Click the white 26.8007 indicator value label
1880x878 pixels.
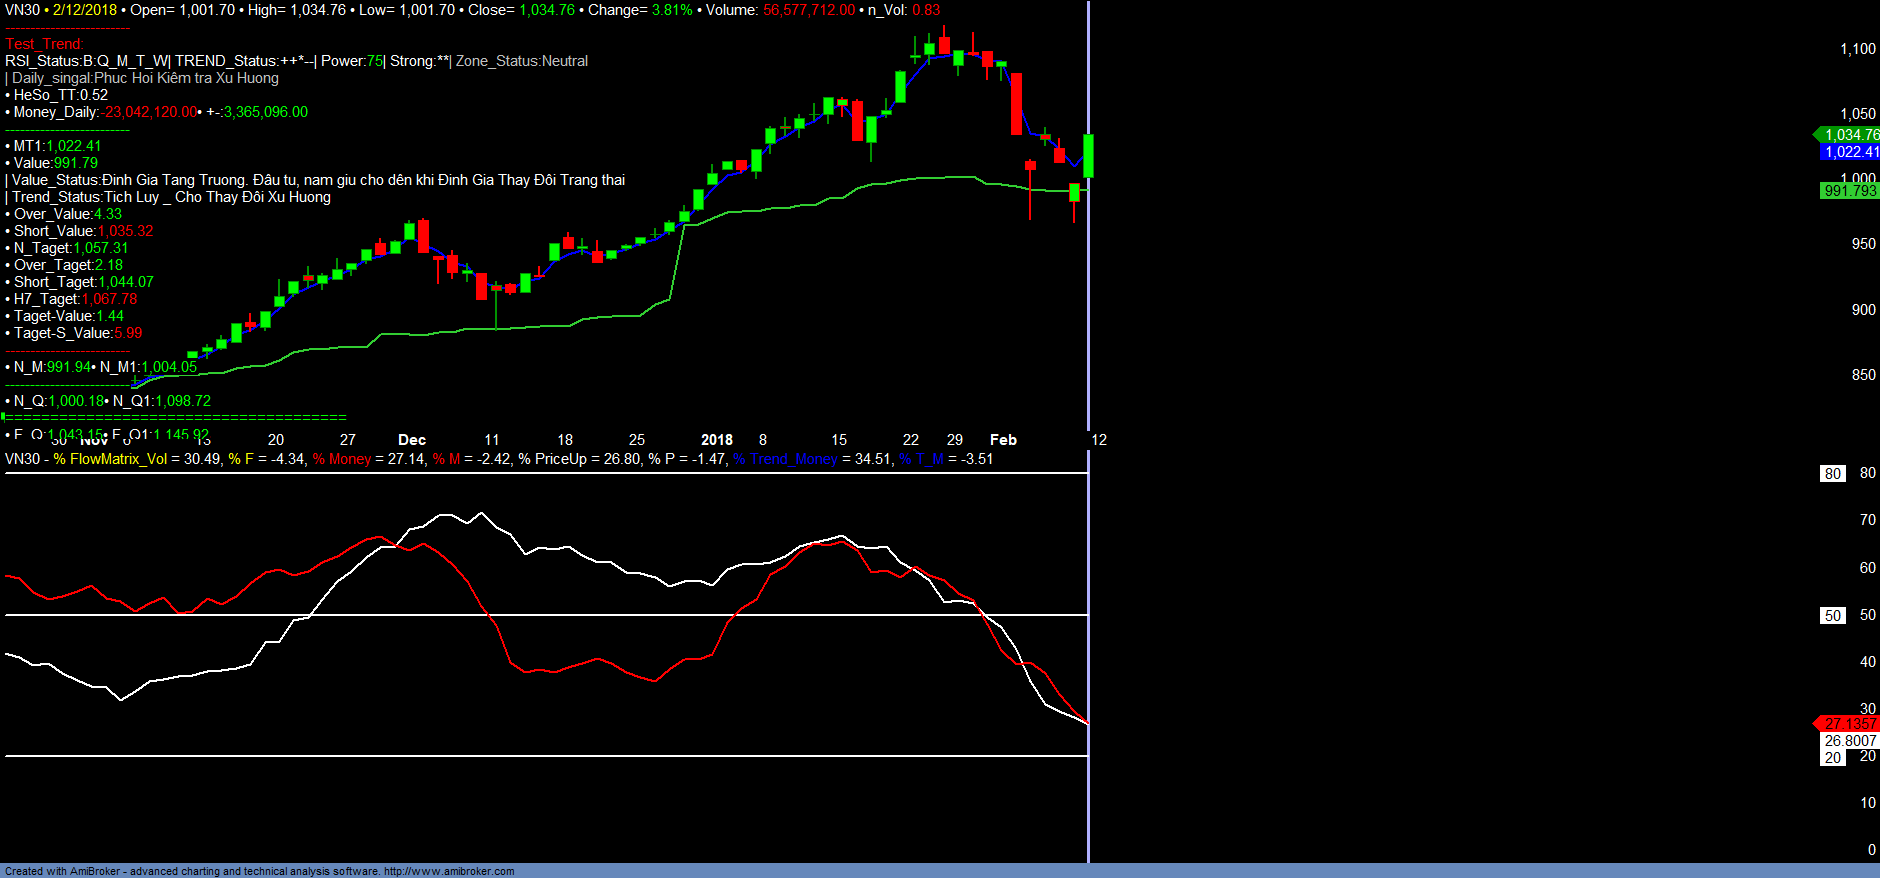(1850, 741)
